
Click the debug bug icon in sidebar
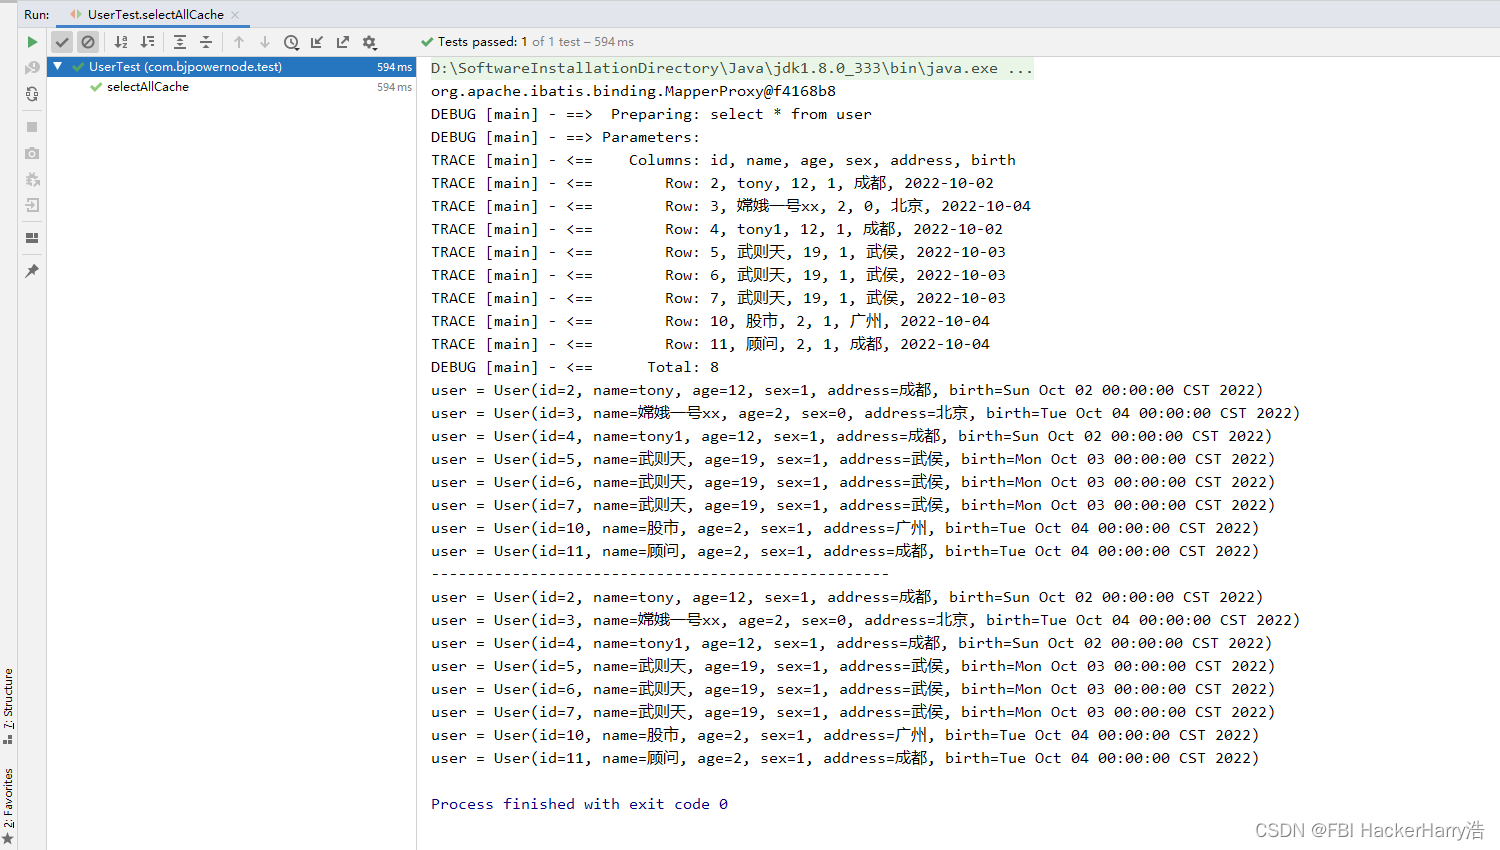coord(32,179)
